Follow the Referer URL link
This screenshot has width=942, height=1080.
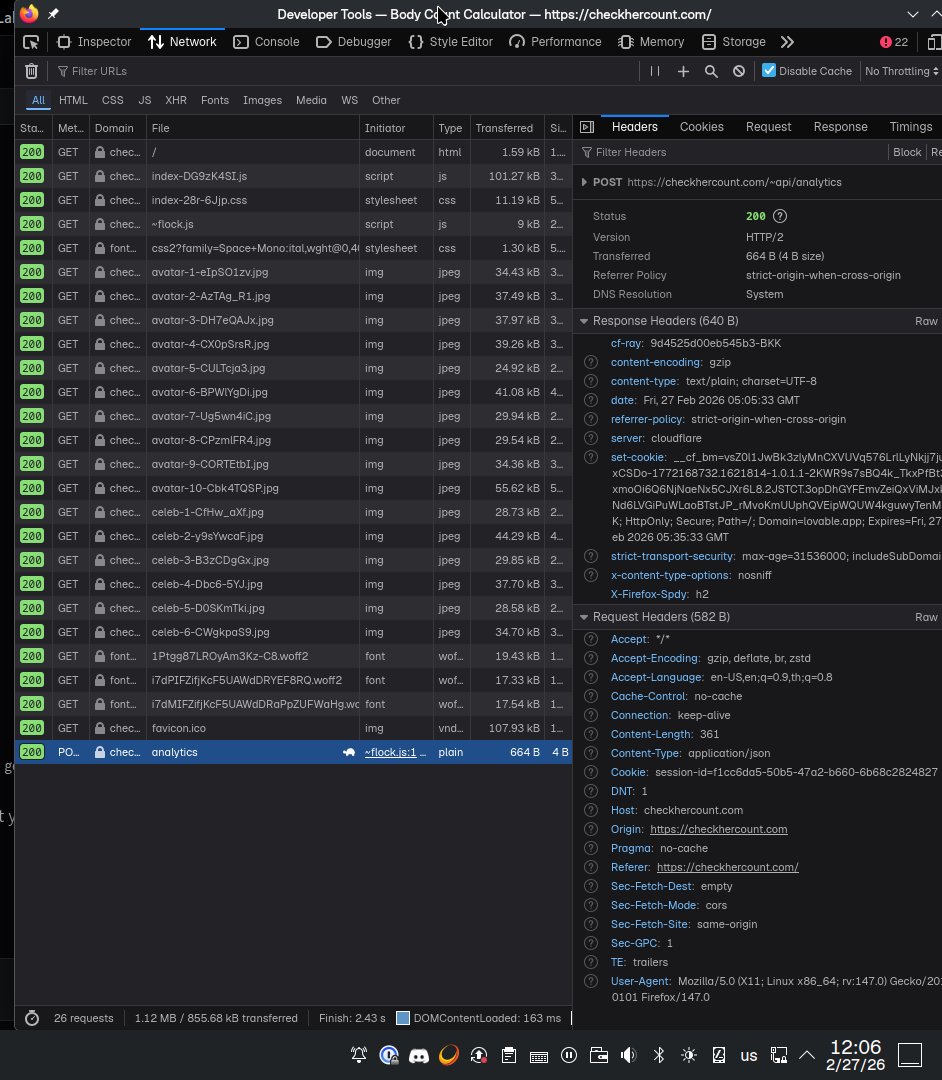(727, 867)
